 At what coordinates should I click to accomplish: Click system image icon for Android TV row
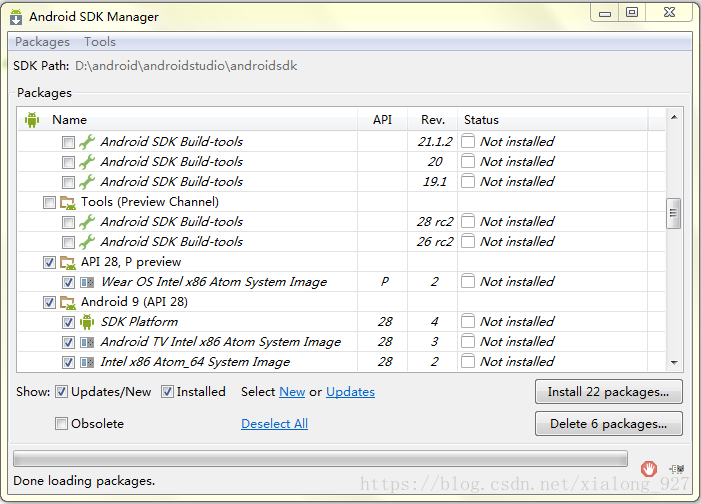pyautogui.click(x=87, y=343)
